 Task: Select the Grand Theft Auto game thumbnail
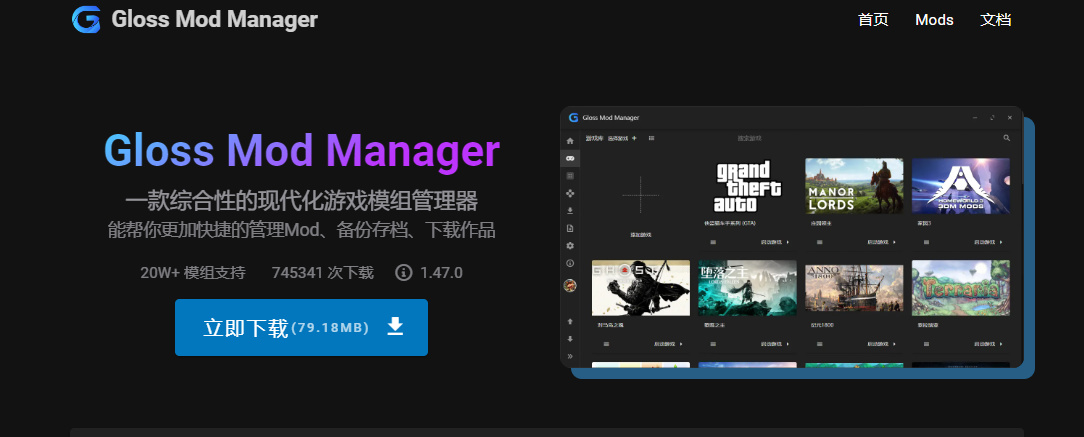(x=747, y=186)
